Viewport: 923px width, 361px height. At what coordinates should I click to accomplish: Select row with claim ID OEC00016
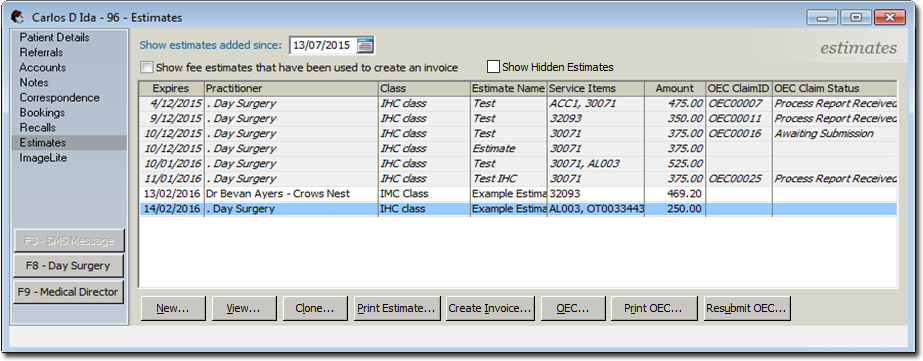coord(518,134)
